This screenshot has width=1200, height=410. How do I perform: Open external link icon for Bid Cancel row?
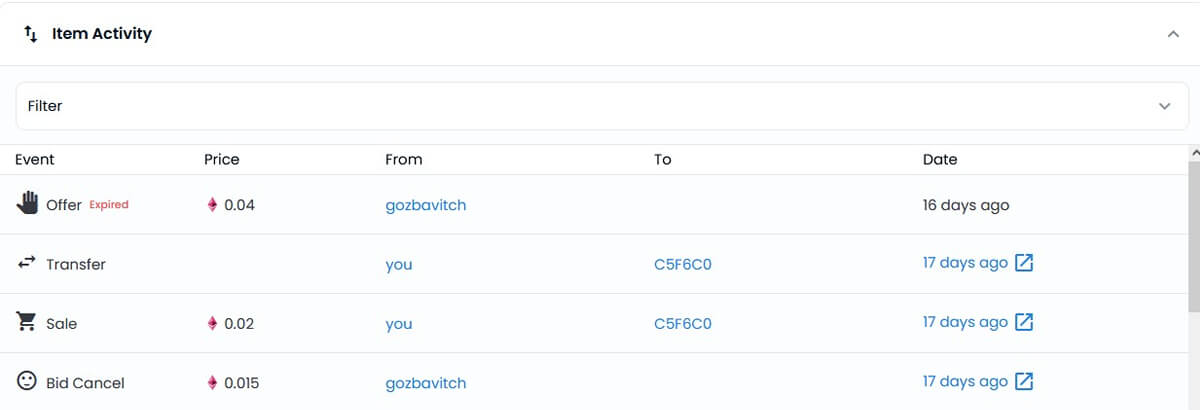click(x=1024, y=381)
